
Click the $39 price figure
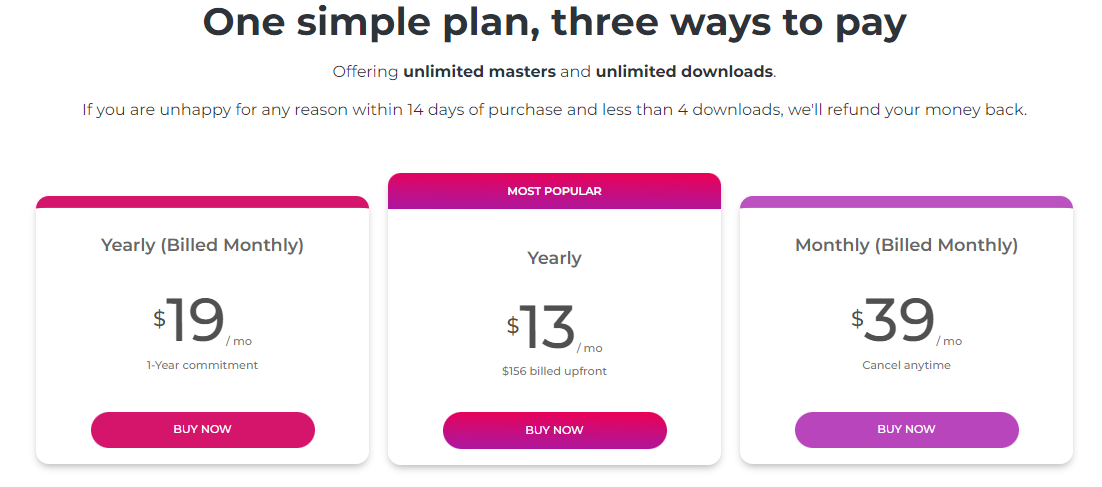tap(893, 320)
